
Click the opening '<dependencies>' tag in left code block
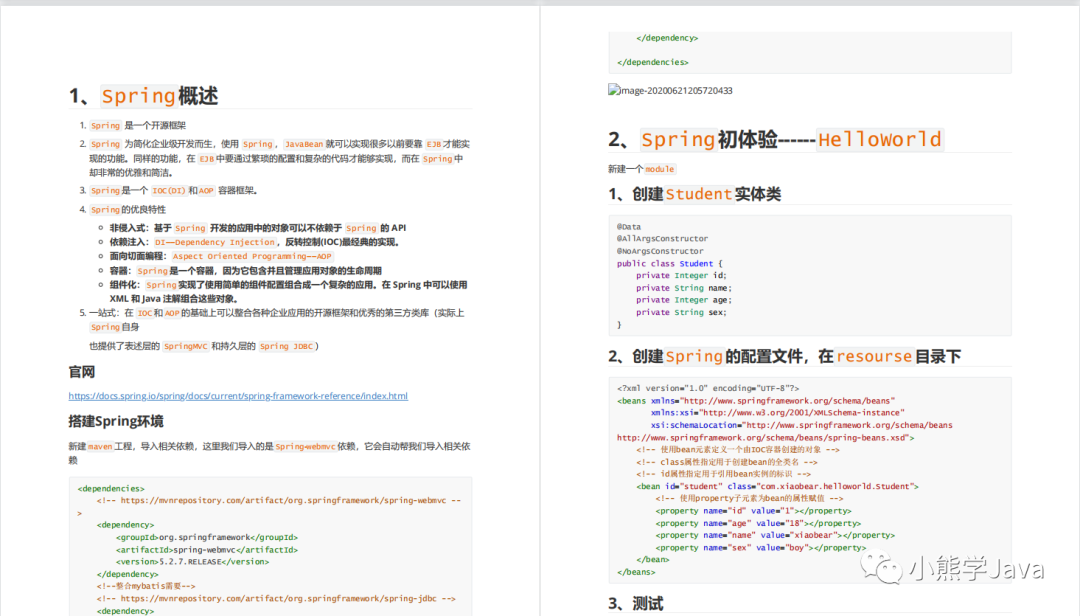111,489
